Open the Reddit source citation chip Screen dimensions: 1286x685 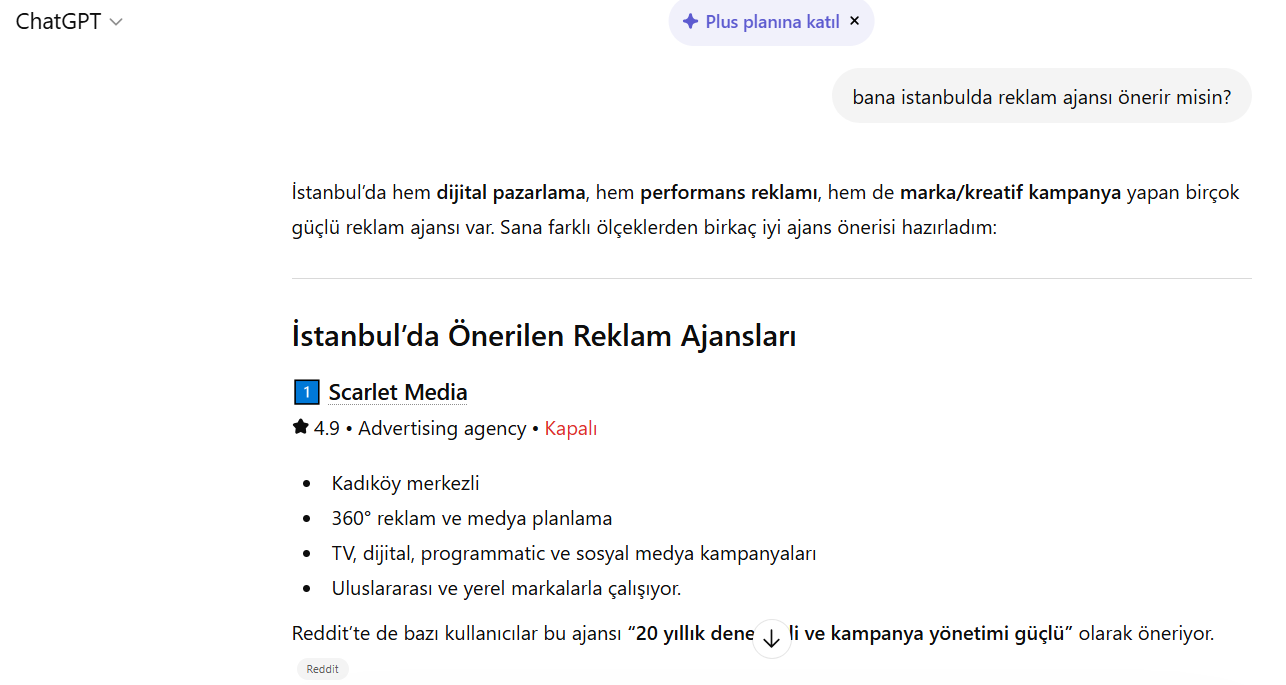[323, 669]
